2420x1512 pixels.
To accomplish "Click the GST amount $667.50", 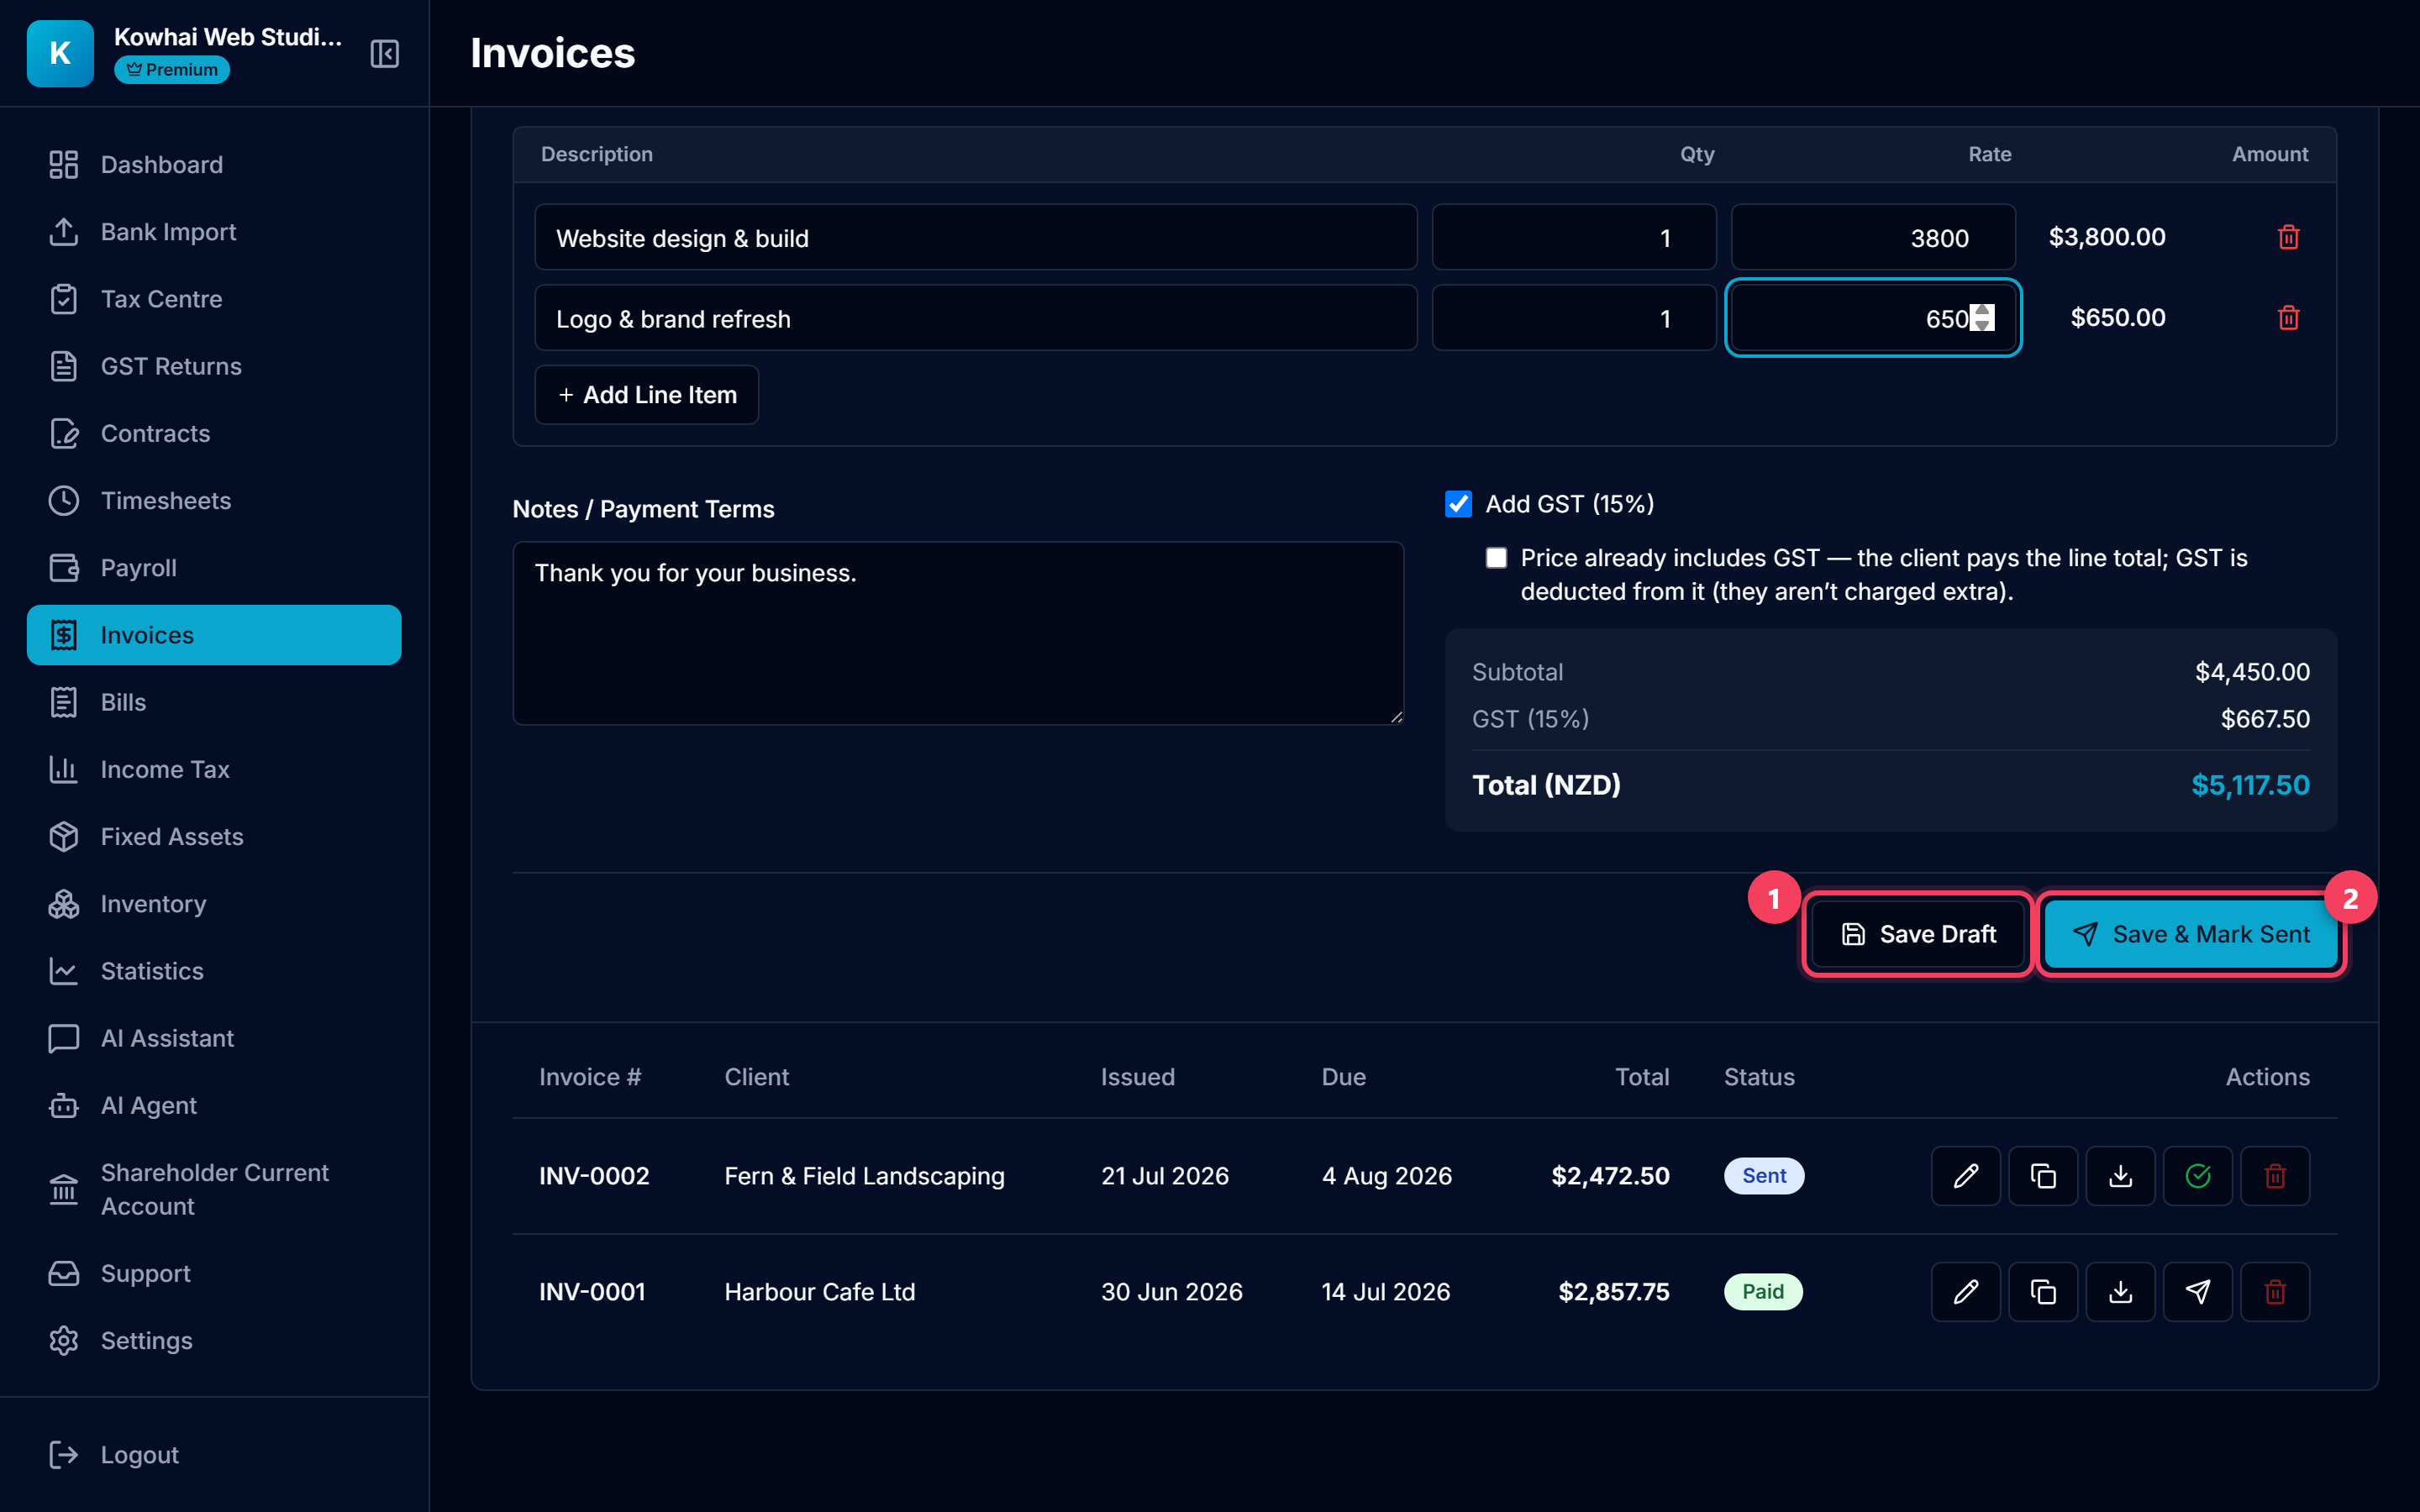I will (2265, 719).
